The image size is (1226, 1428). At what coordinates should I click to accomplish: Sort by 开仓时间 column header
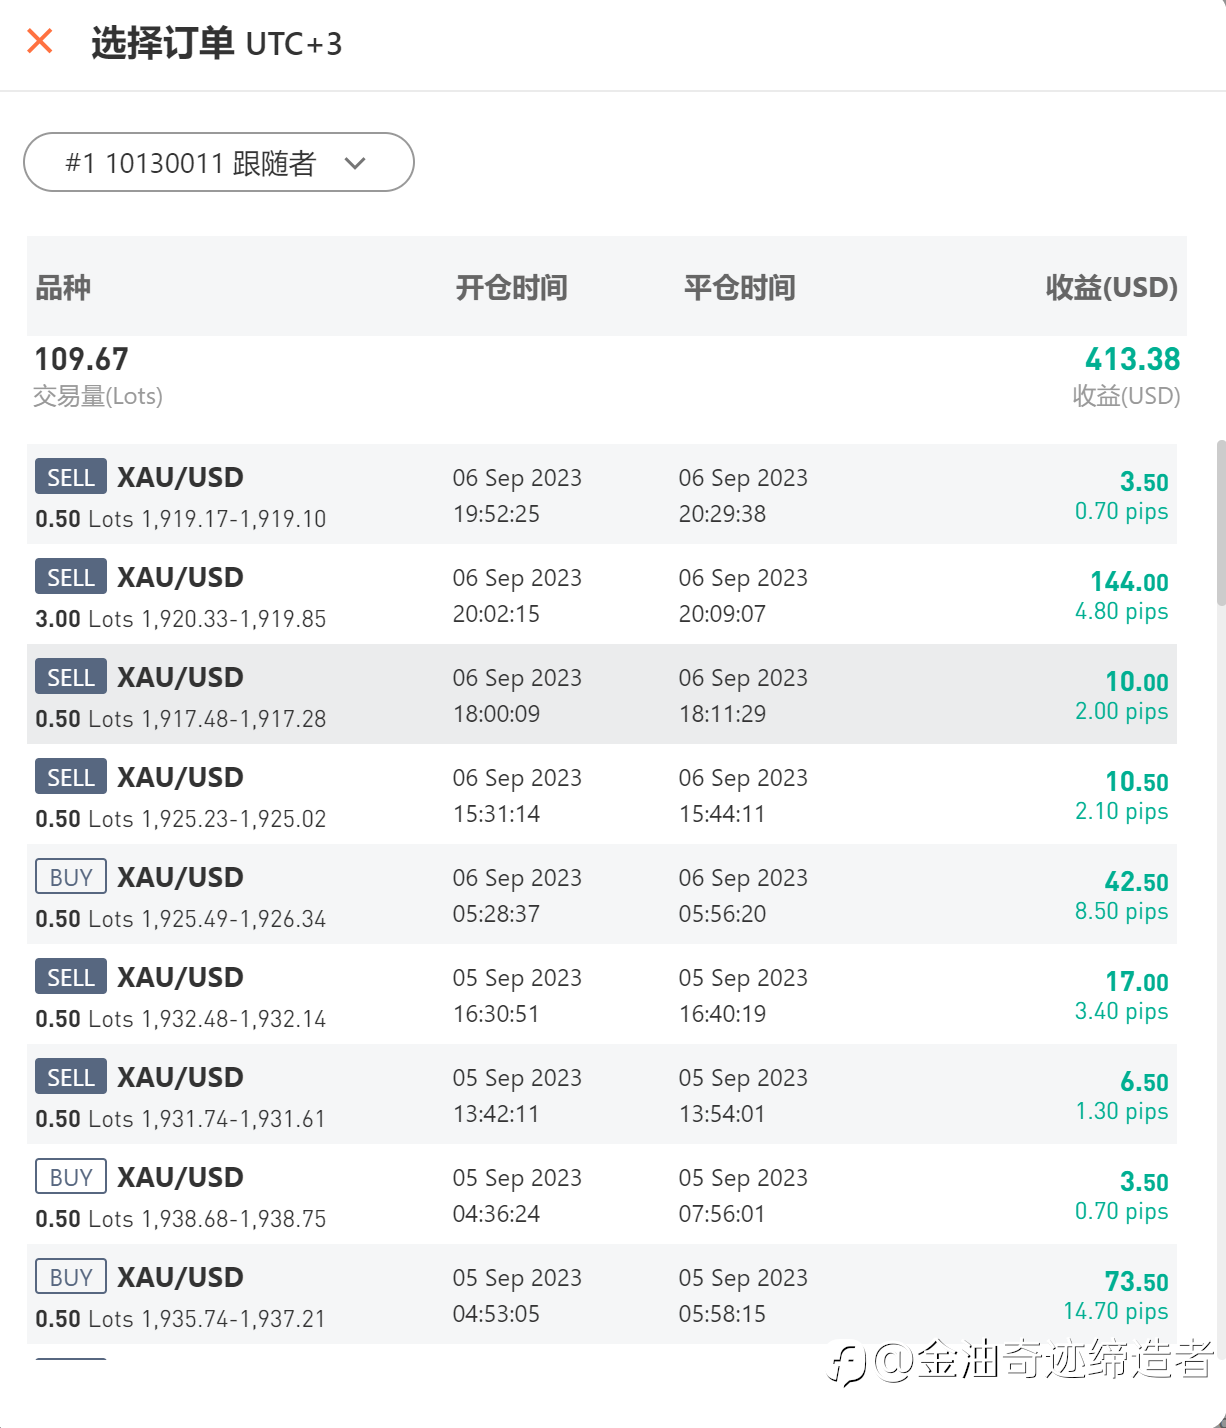pyautogui.click(x=512, y=288)
